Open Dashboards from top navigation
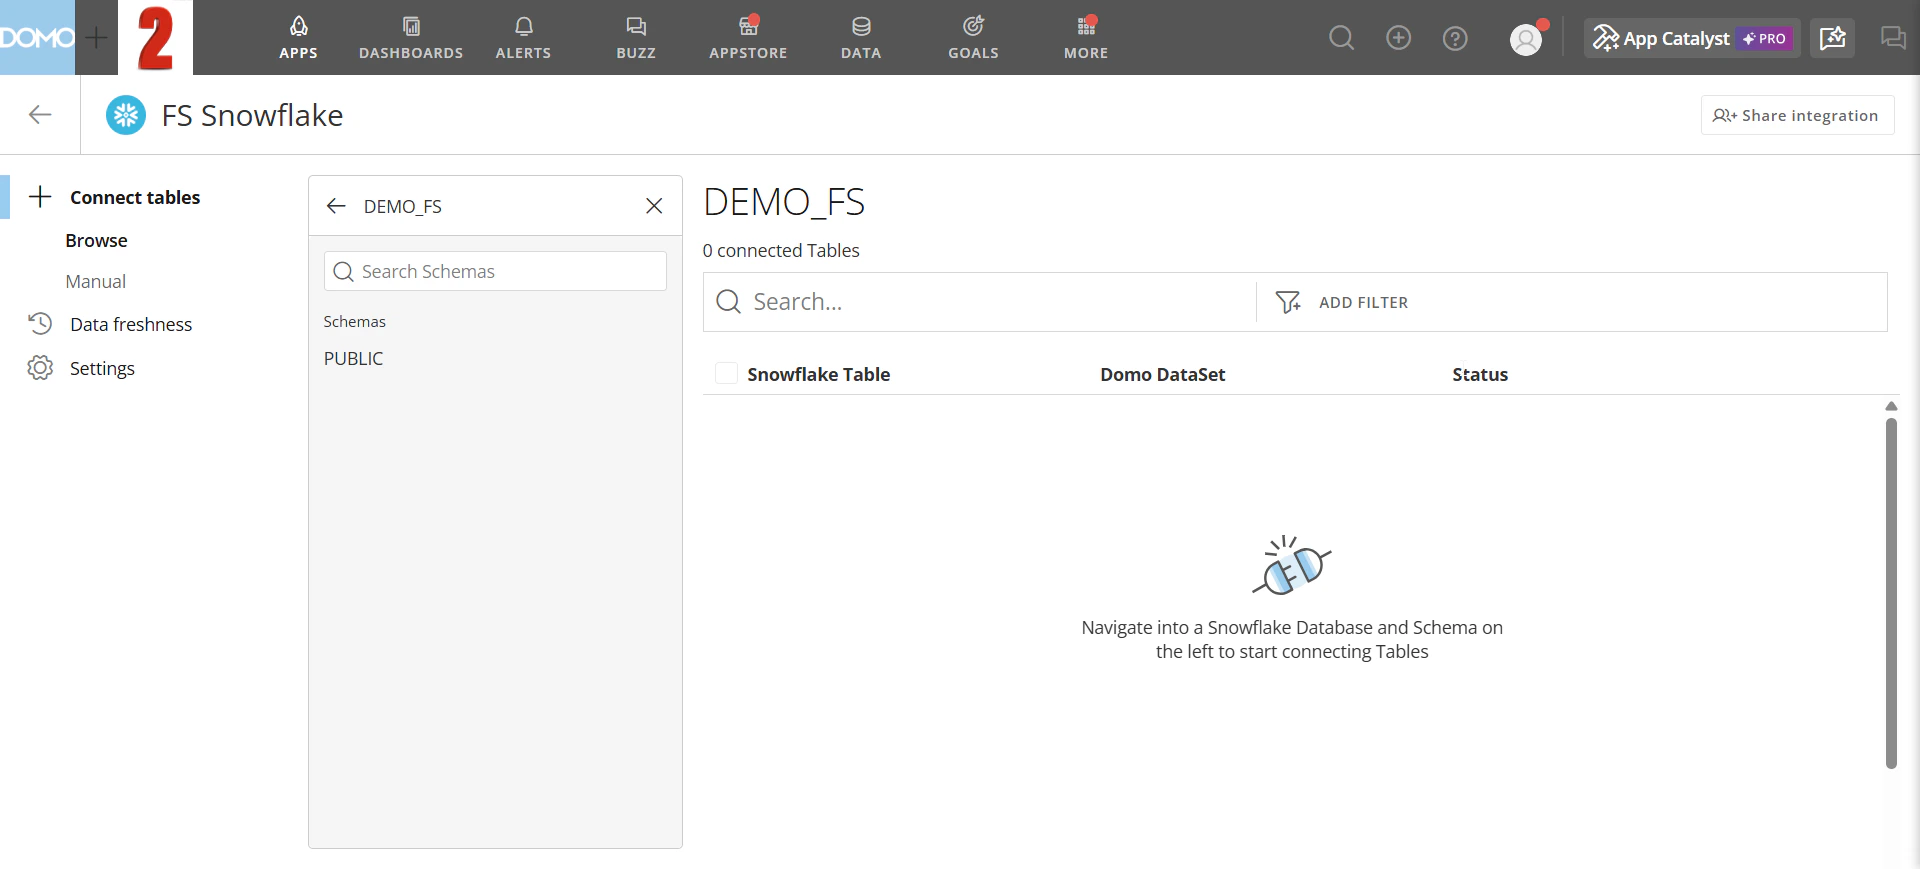1920x869 pixels. pos(411,38)
